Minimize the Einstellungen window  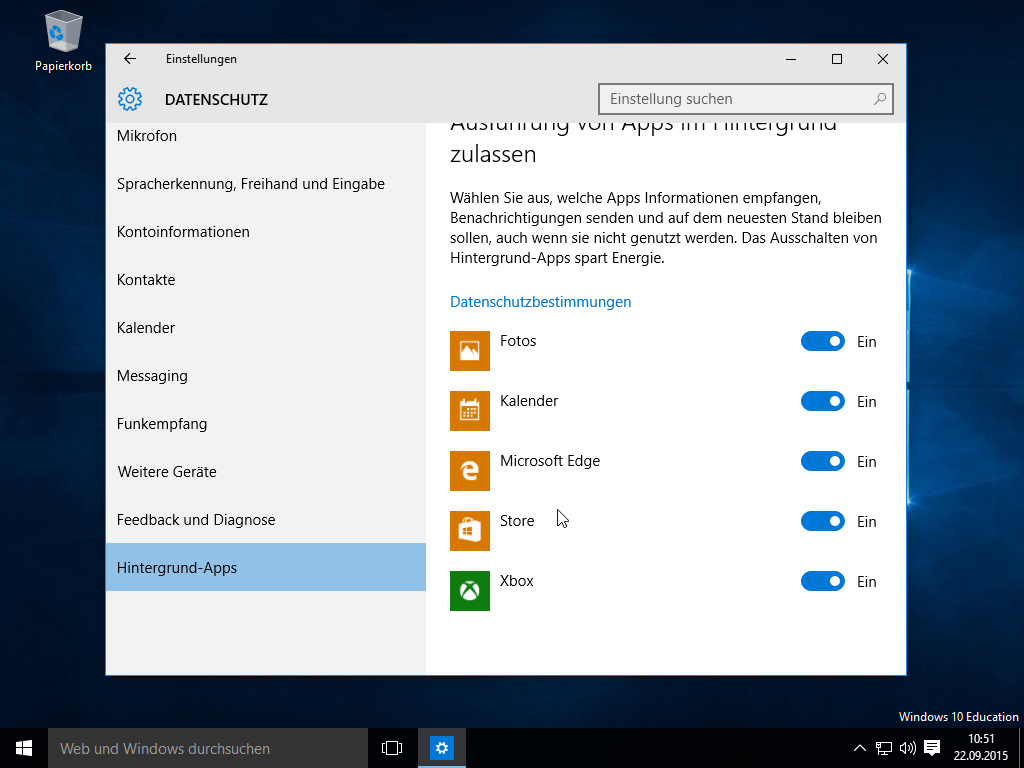(x=791, y=59)
